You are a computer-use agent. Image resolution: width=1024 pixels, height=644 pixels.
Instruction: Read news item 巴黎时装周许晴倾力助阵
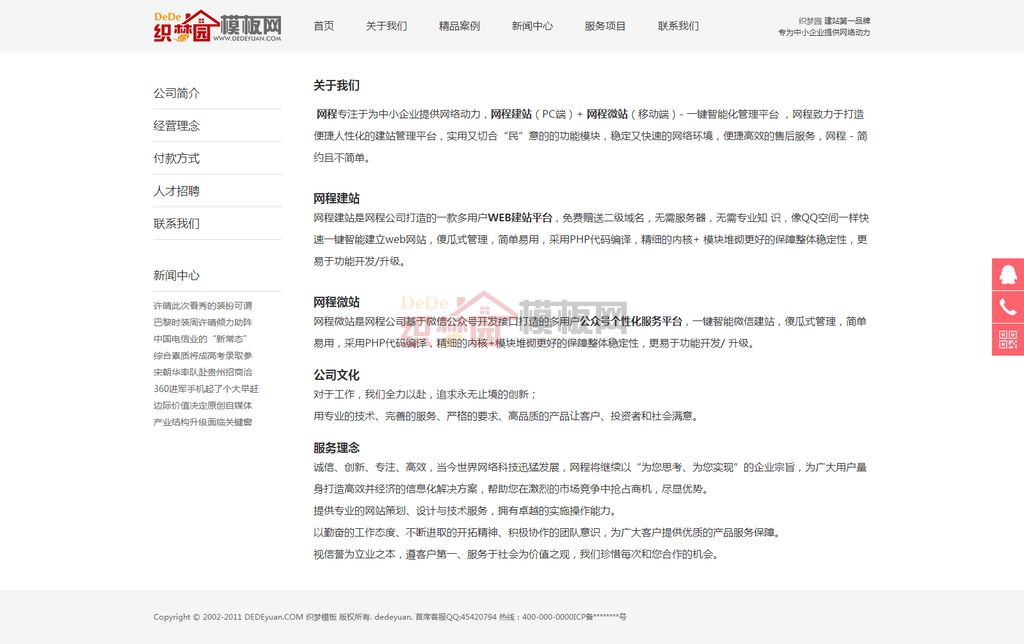tap(202, 322)
